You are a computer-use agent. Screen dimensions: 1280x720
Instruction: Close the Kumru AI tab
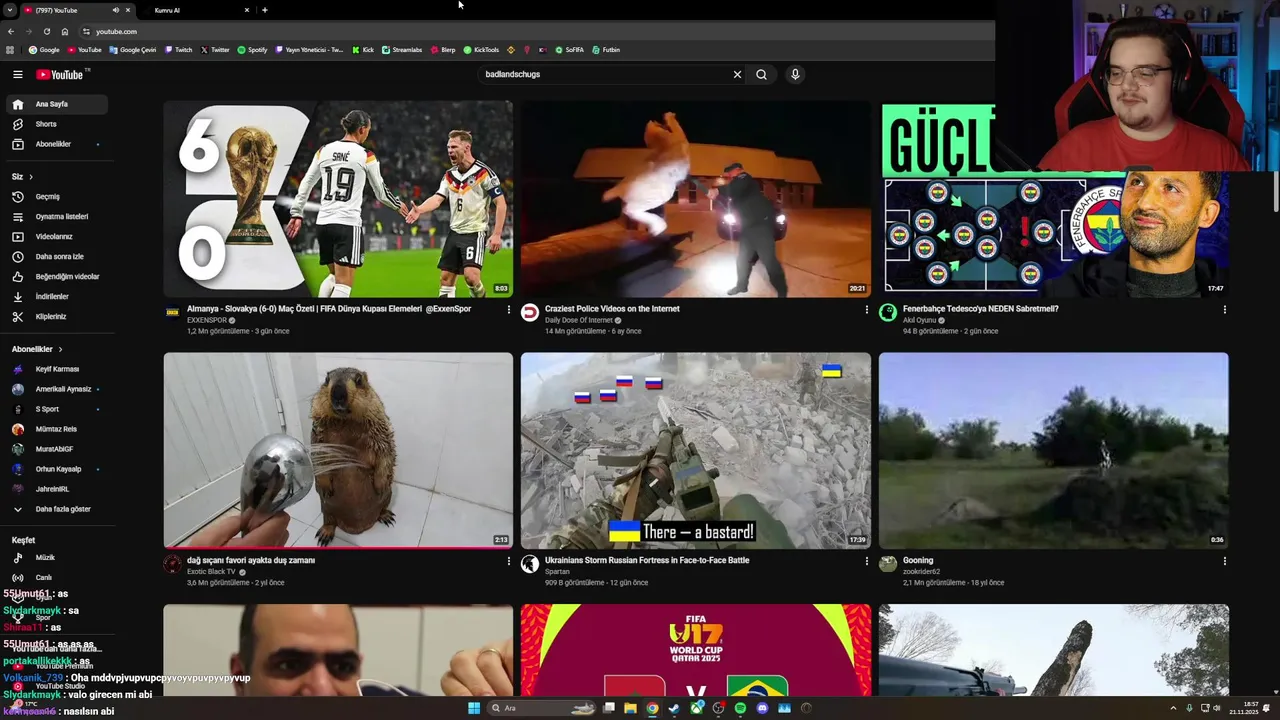tap(247, 10)
